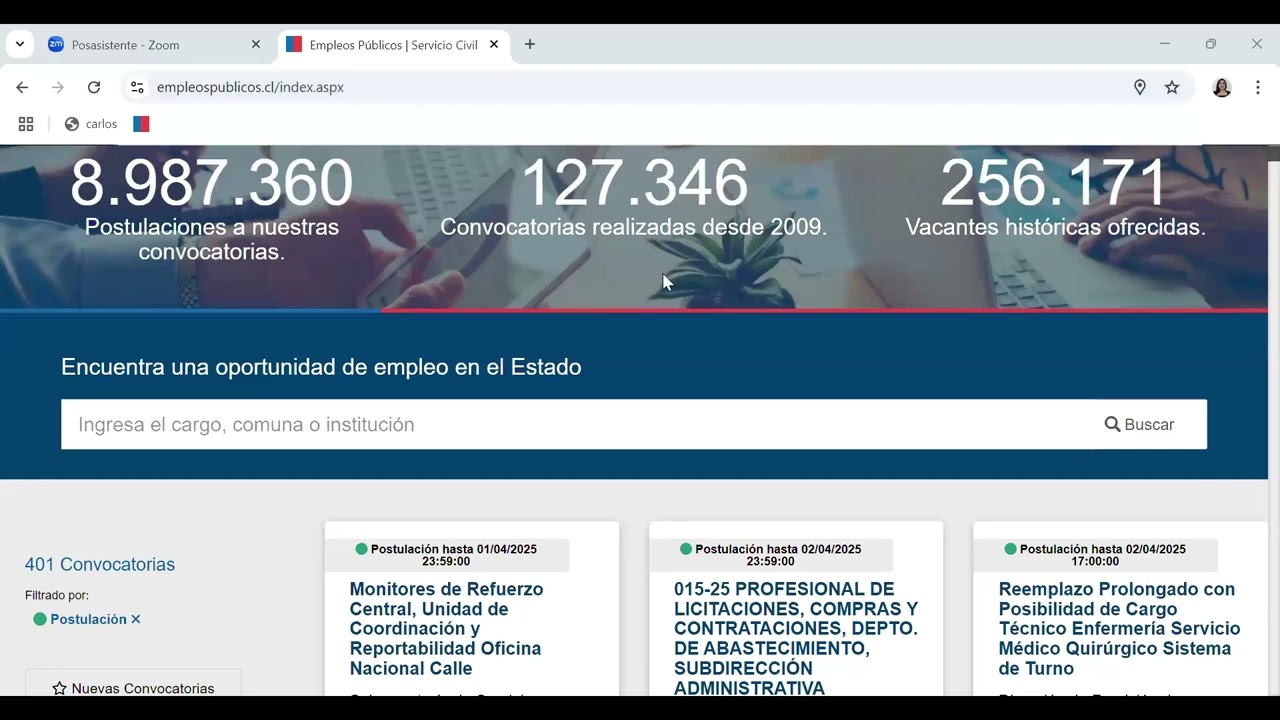
Task: Click the 401 Convocatorias text
Action: click(100, 564)
